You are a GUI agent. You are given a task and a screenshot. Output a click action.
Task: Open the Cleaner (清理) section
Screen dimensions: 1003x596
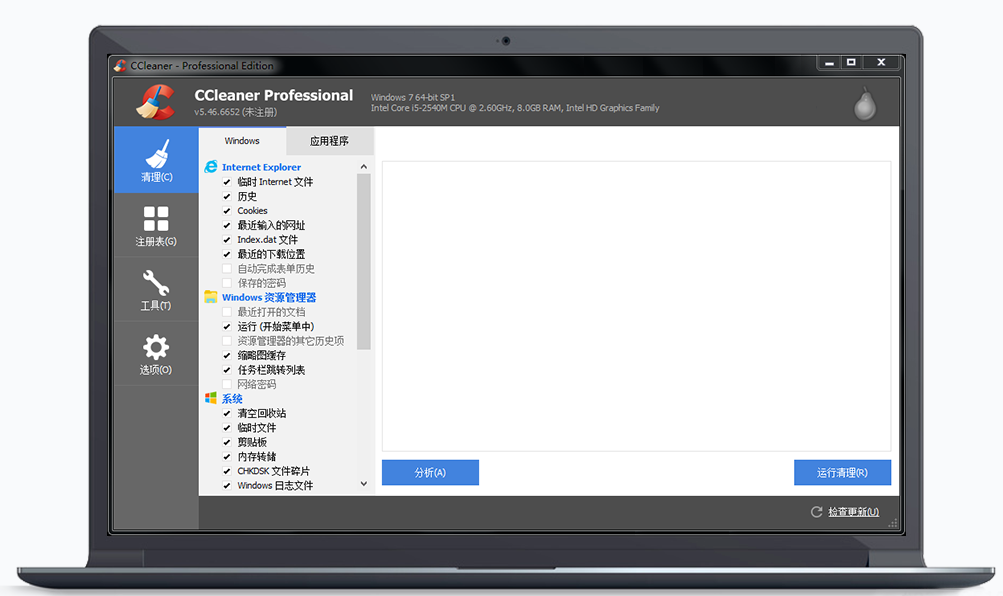click(x=156, y=160)
